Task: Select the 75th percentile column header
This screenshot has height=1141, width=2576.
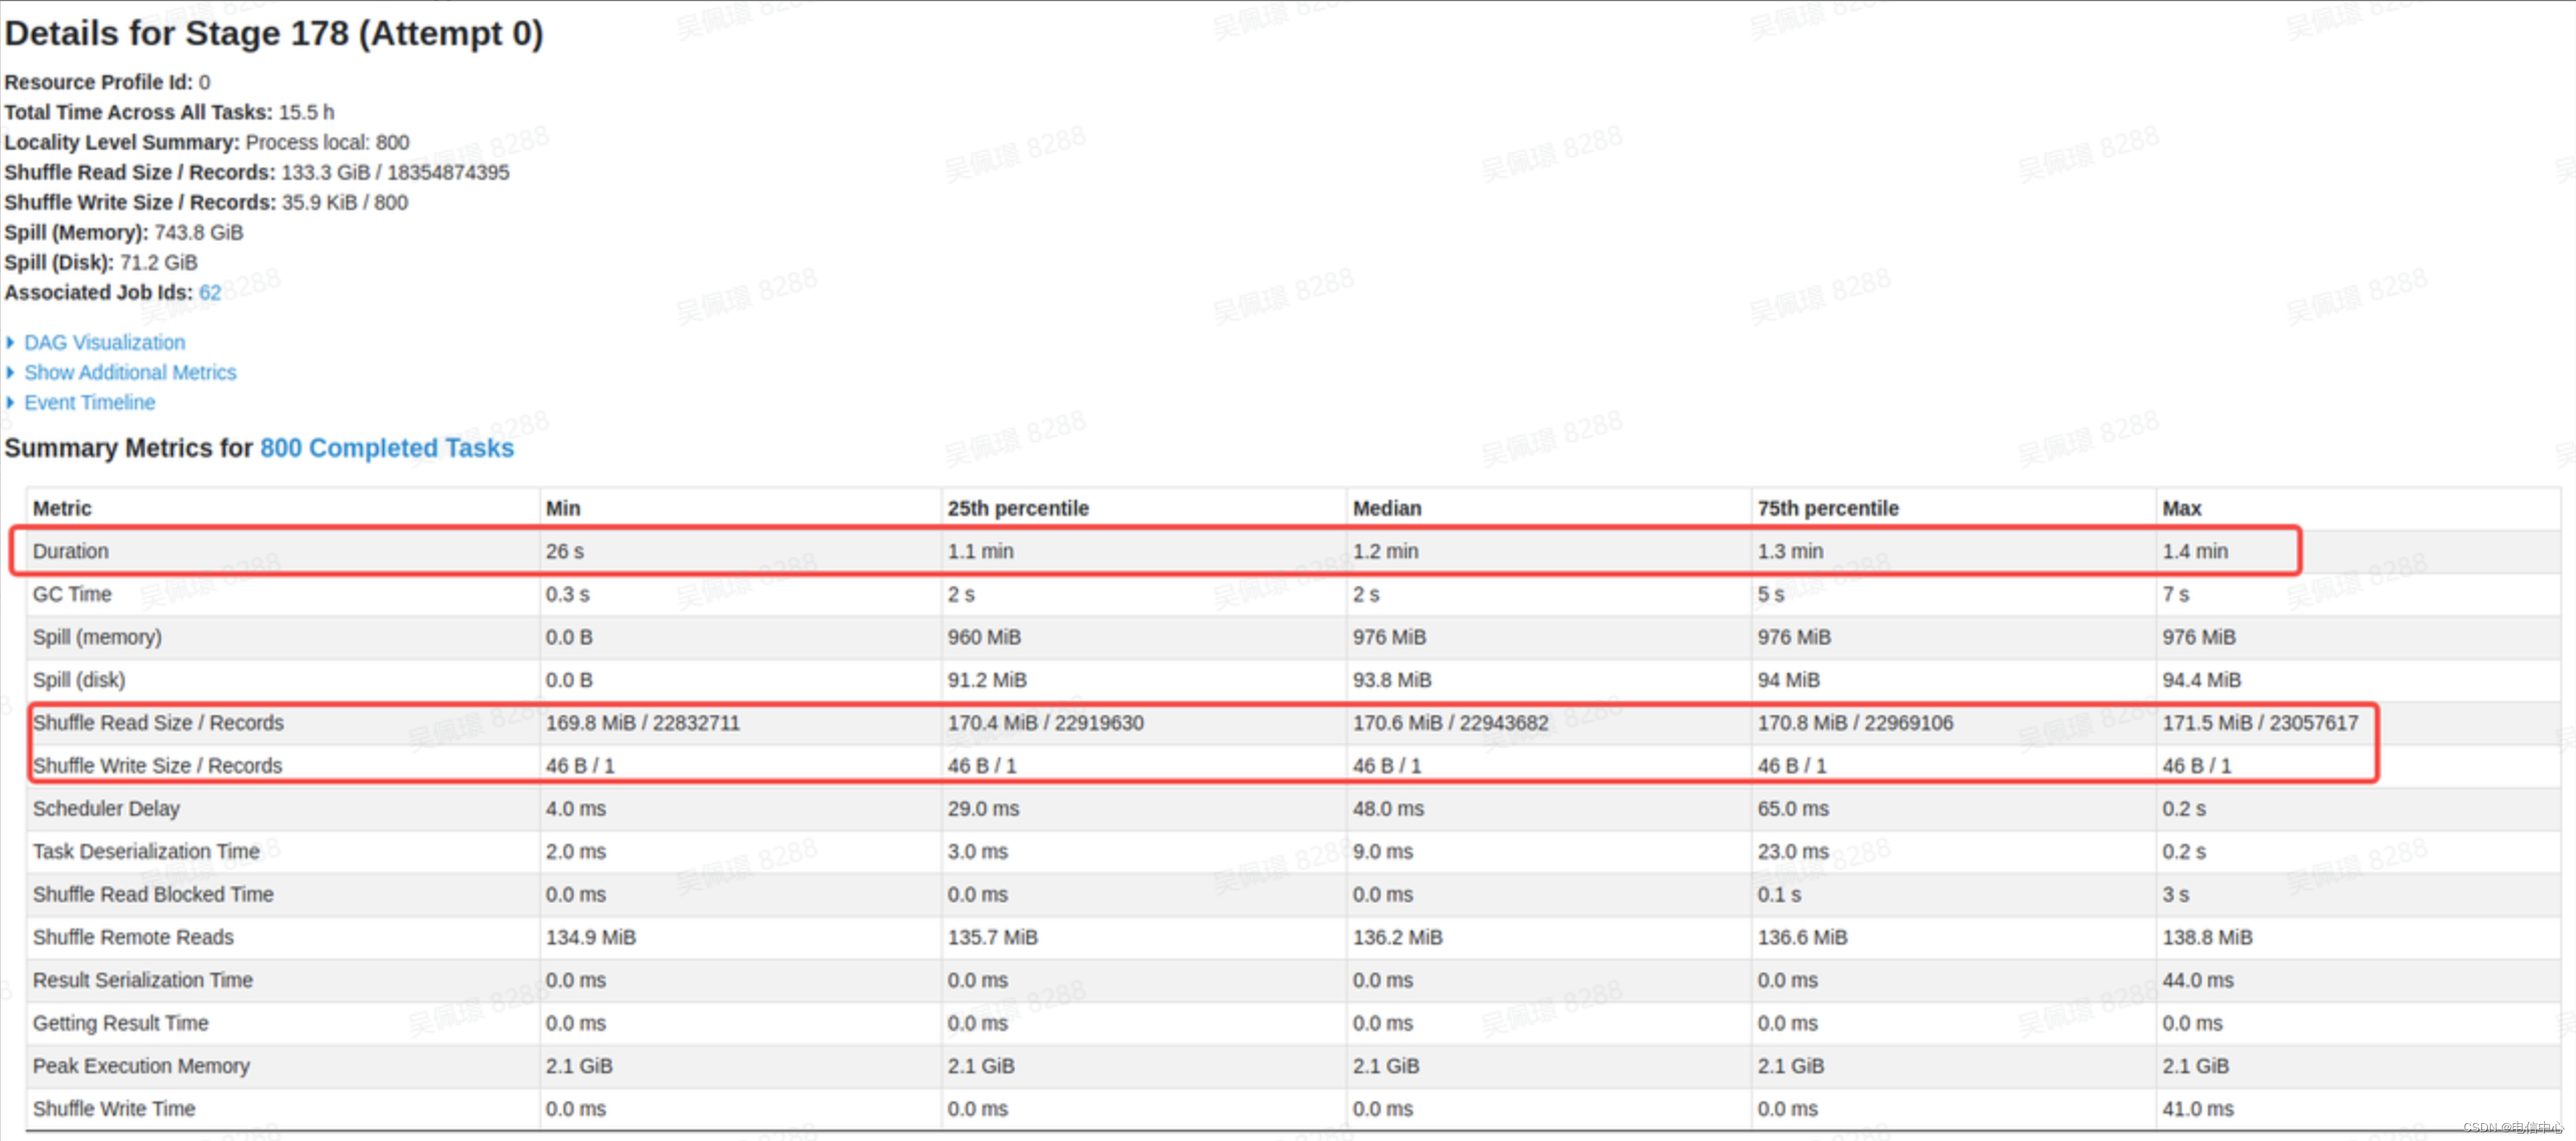Action: click(1828, 508)
